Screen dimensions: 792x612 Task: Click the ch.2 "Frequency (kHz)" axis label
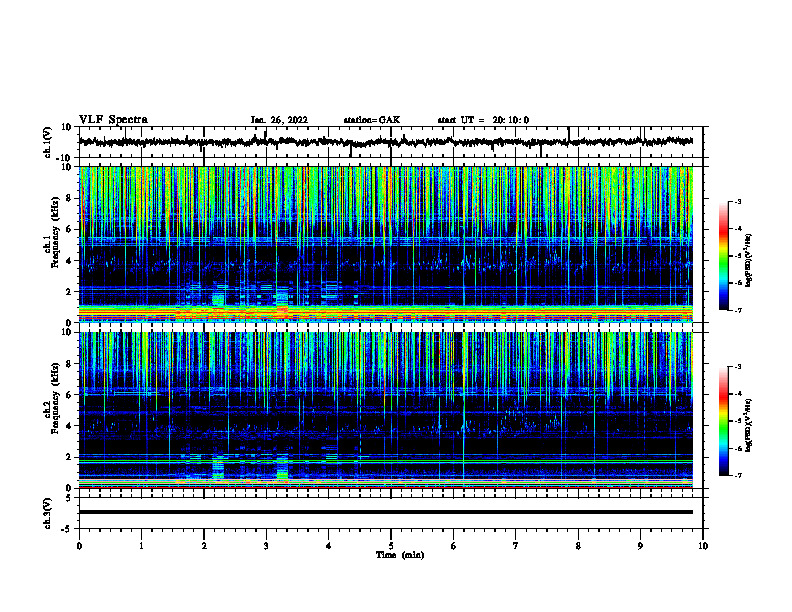pos(56,398)
